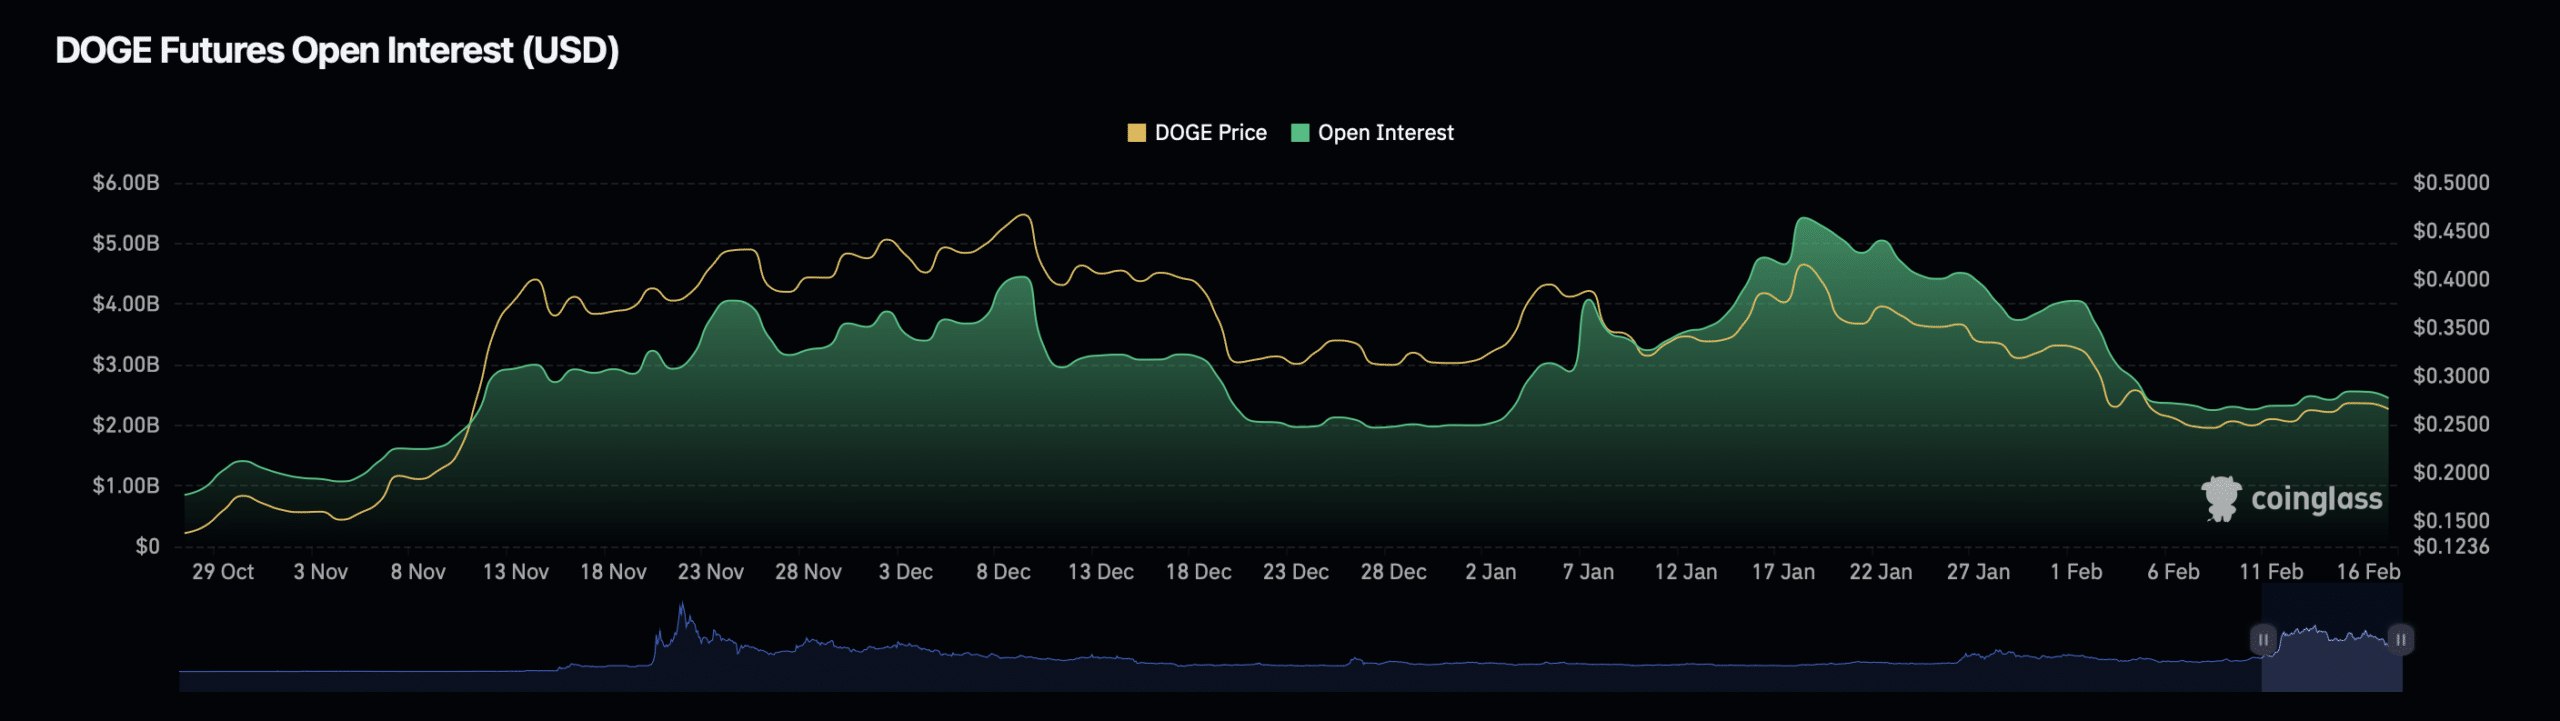Click the $0.1236 right axis label

pos(2451,547)
